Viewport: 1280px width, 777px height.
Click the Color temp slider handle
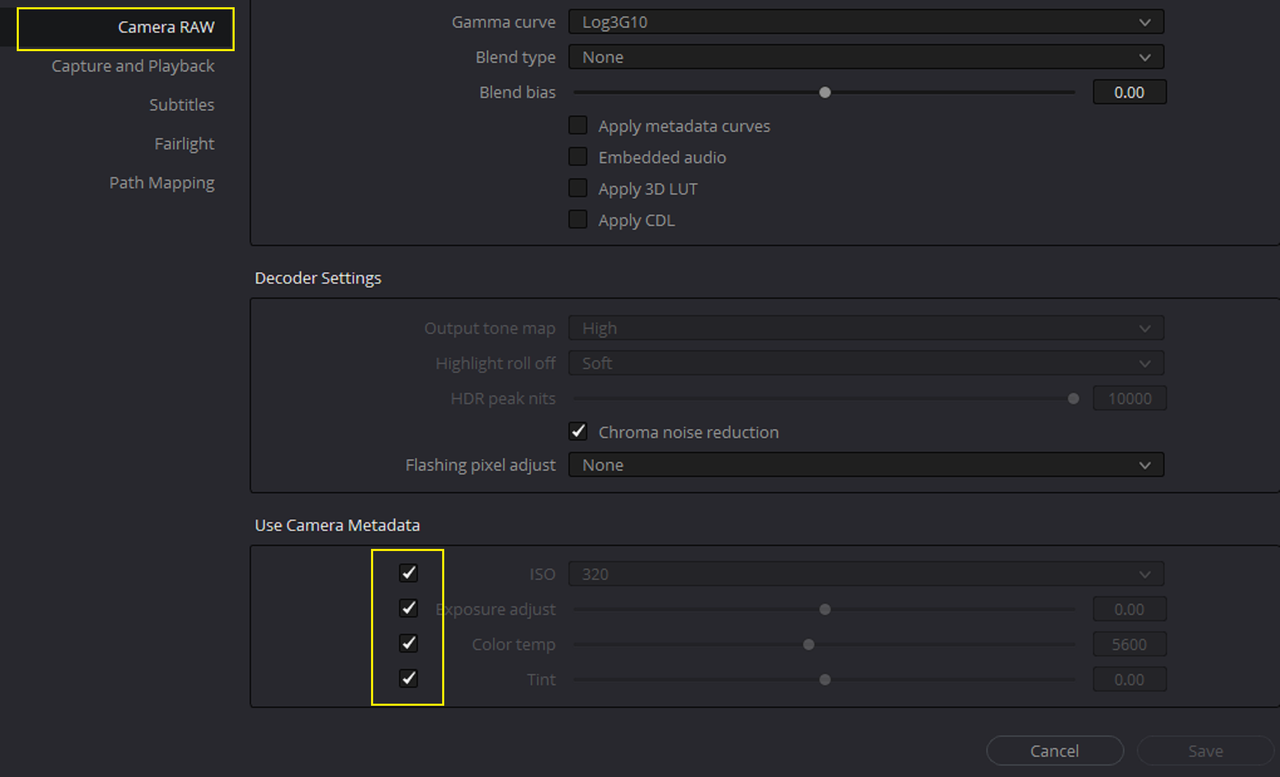[809, 644]
